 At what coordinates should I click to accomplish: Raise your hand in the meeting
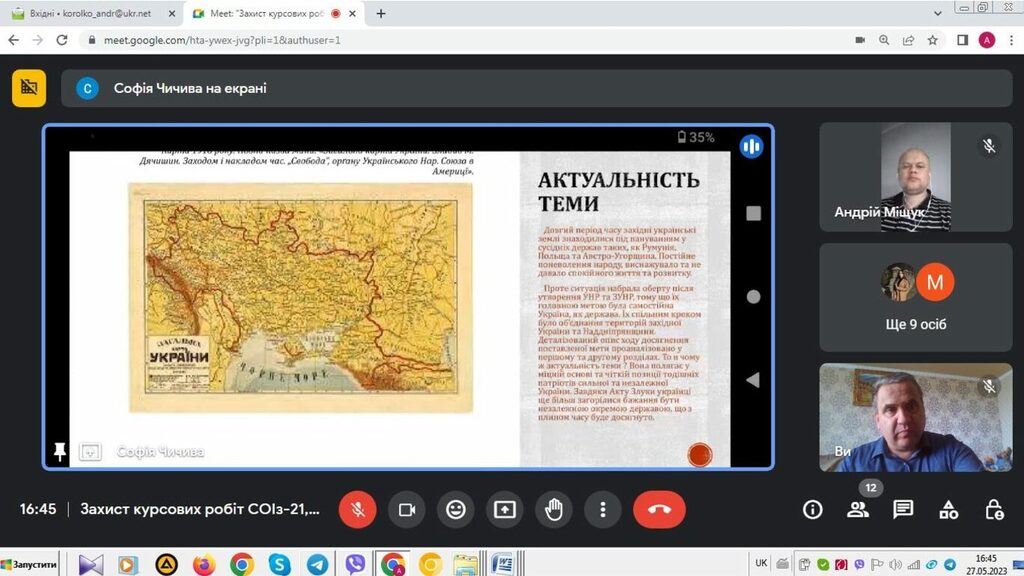click(553, 510)
